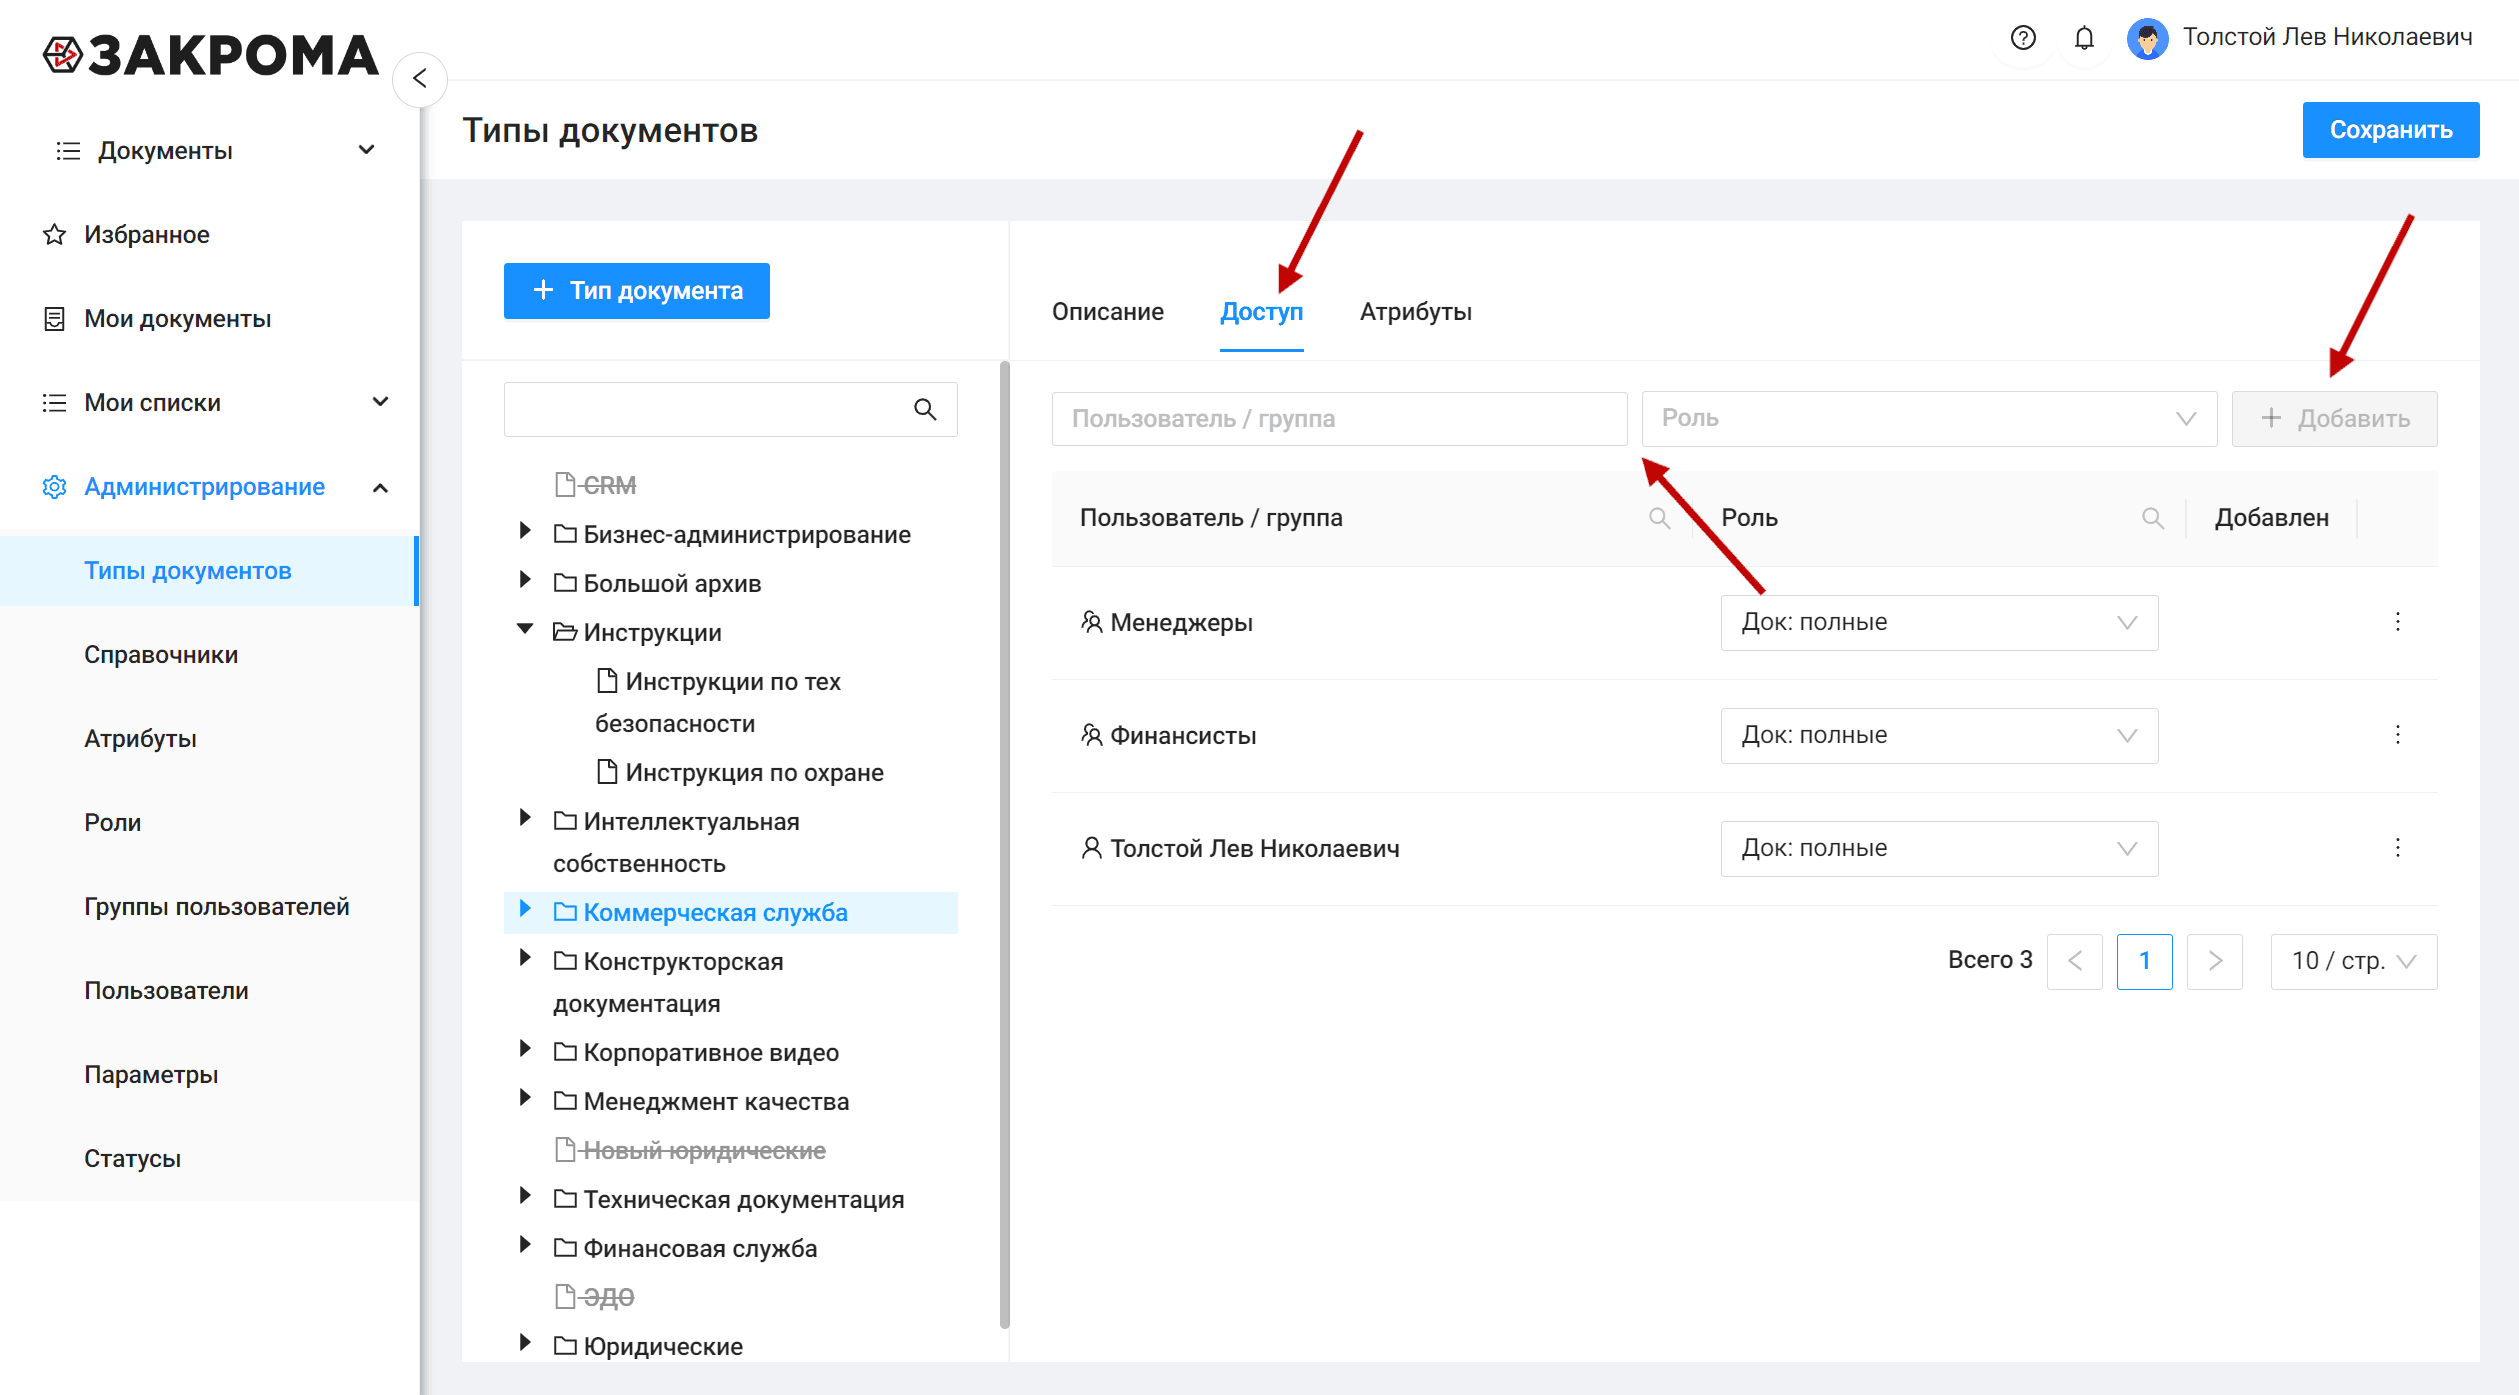Open the 10 / стр. page size dropdown
The height and width of the screenshot is (1395, 2519).
click(2353, 961)
